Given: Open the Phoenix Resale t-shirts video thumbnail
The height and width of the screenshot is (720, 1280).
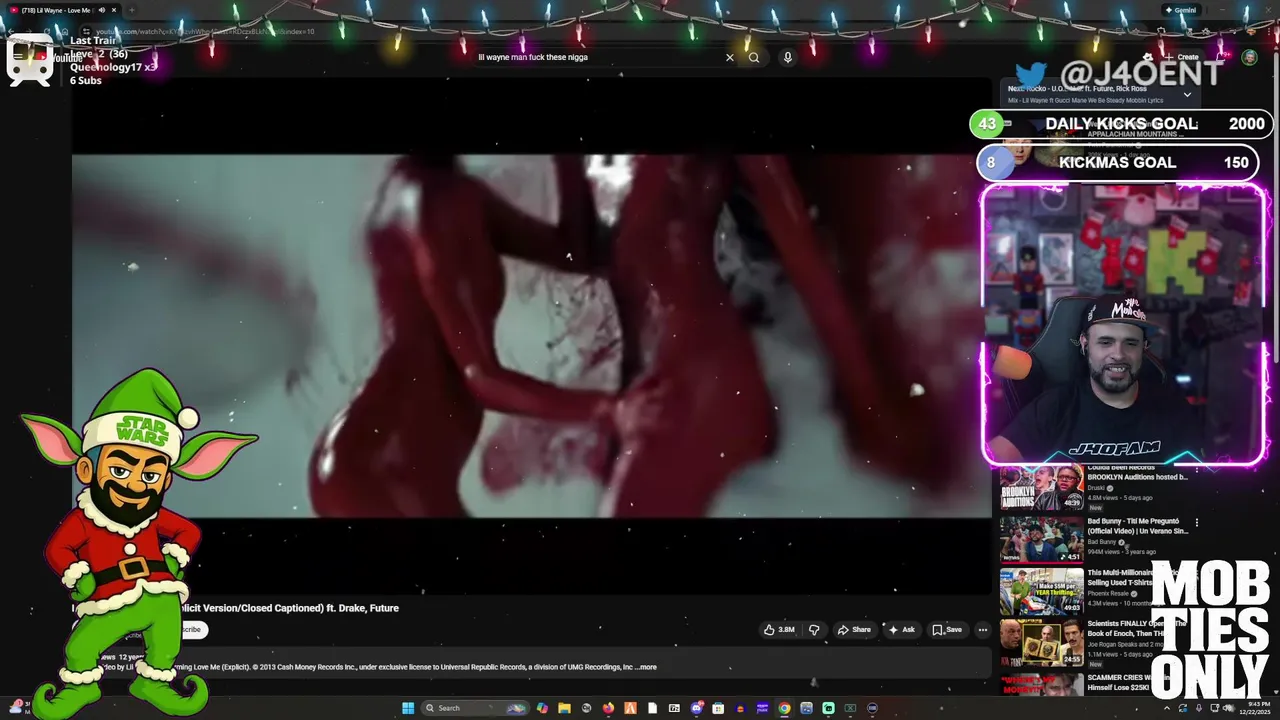Looking at the screenshot, I should [1042, 591].
